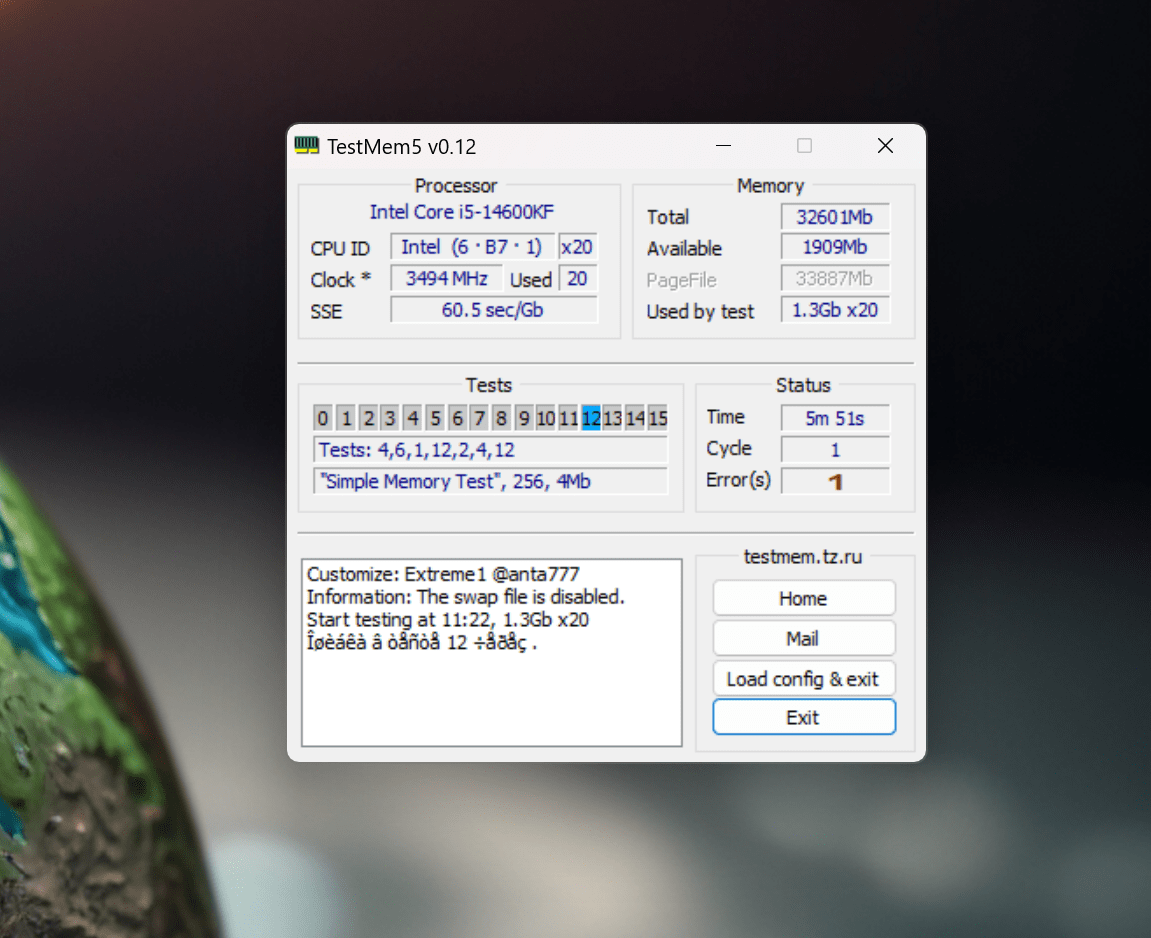Click the swap file is disabled log line

click(465, 597)
